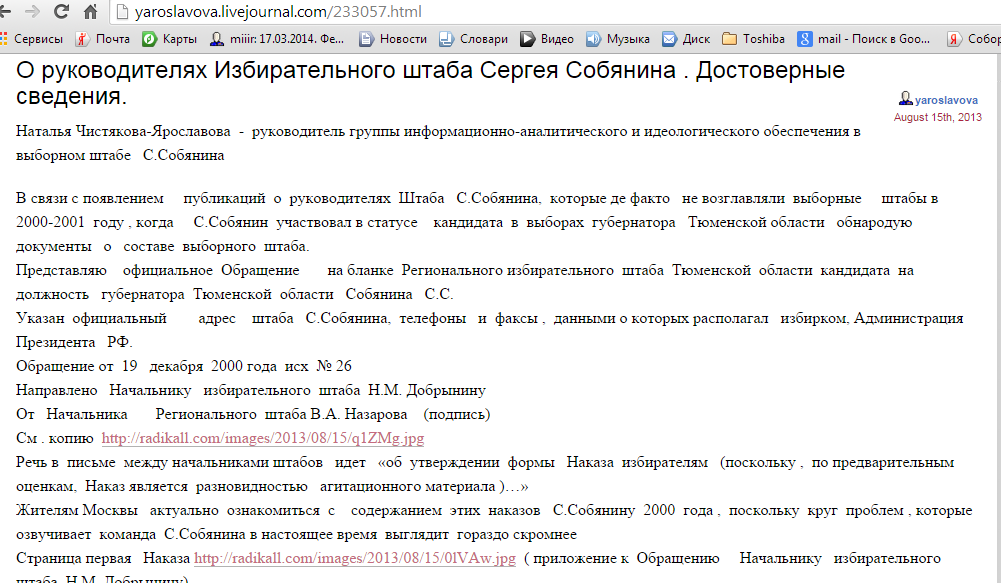This screenshot has height=583, width=1001.
Task: Open the Музыка bookmark
Action: coord(618,39)
